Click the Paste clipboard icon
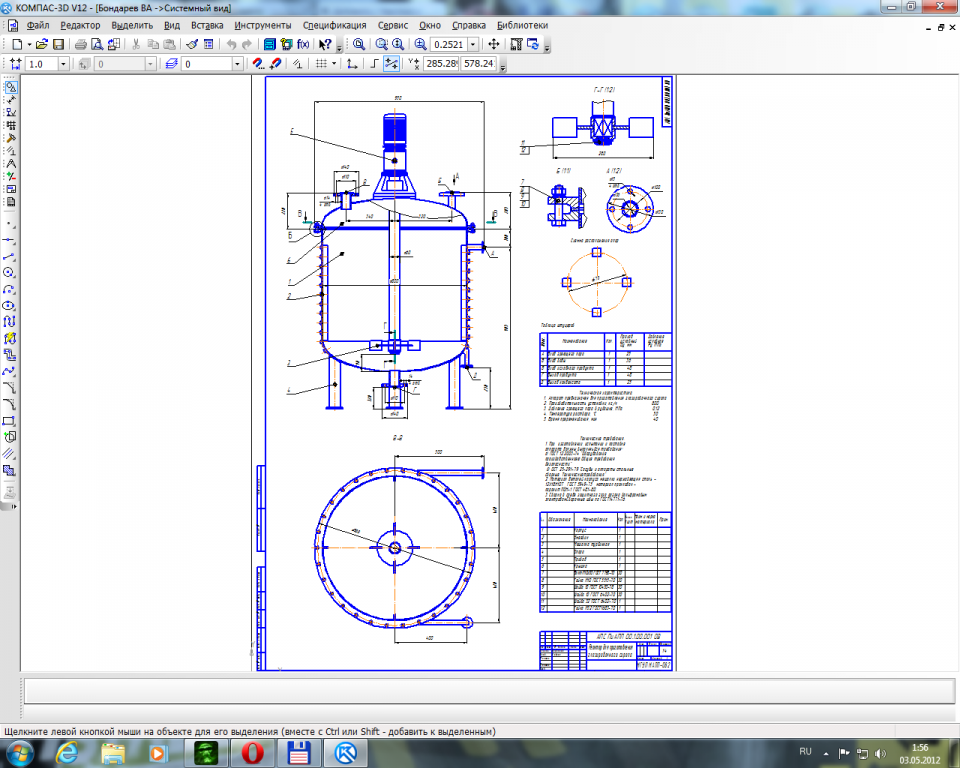The width and height of the screenshot is (960, 768). click(x=170, y=44)
